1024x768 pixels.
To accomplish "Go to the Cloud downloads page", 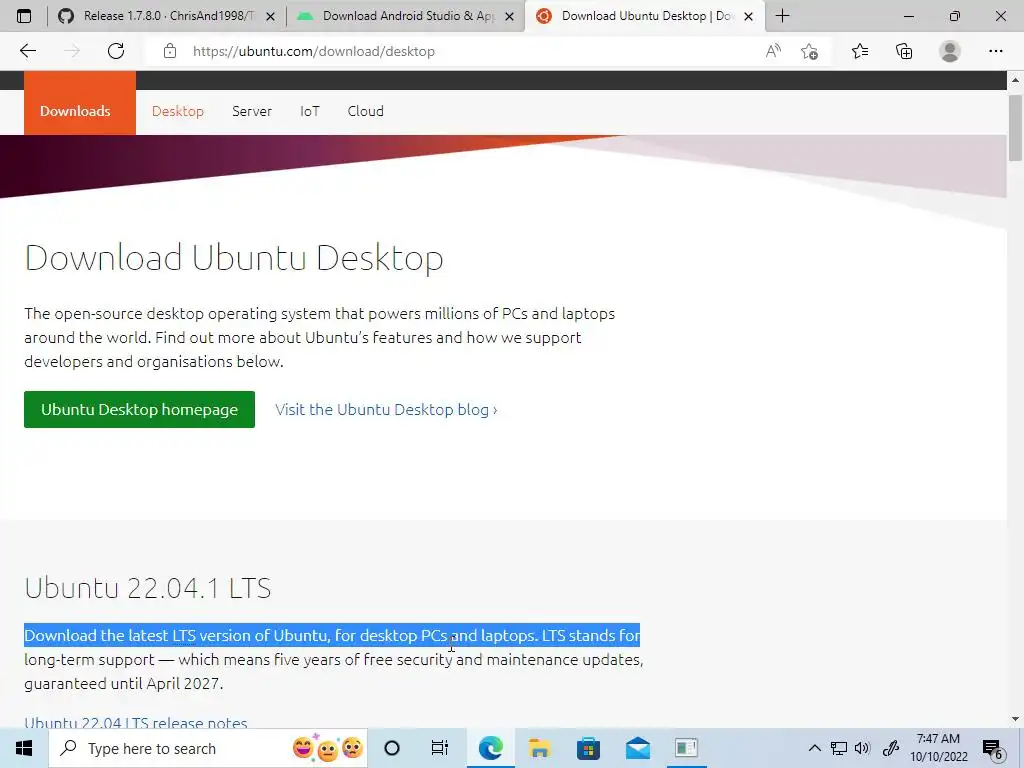I will [365, 111].
